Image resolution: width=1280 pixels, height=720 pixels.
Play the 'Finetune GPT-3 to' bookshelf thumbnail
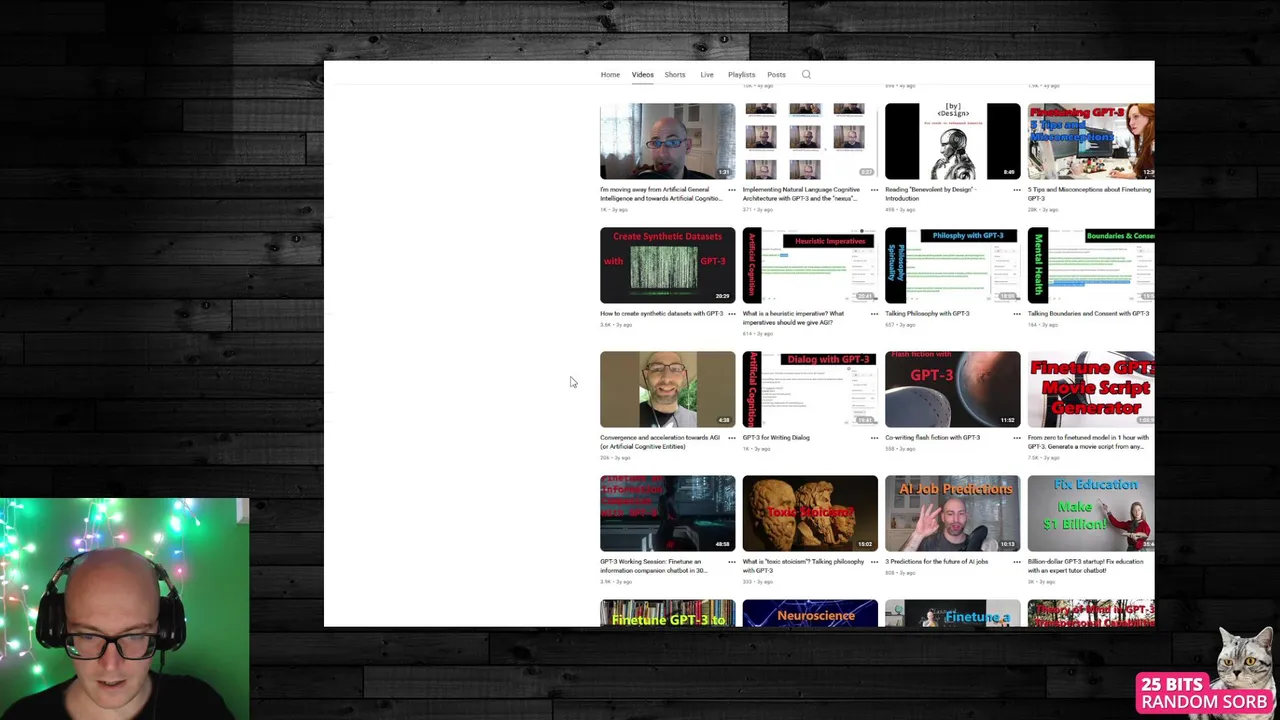pyautogui.click(x=667, y=613)
